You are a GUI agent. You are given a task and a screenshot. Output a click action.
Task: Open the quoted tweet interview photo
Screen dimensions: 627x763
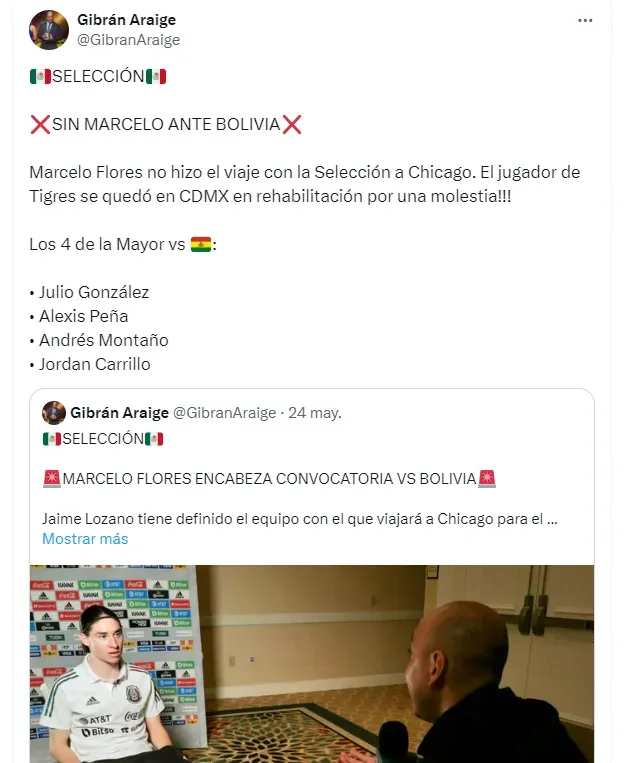point(312,664)
